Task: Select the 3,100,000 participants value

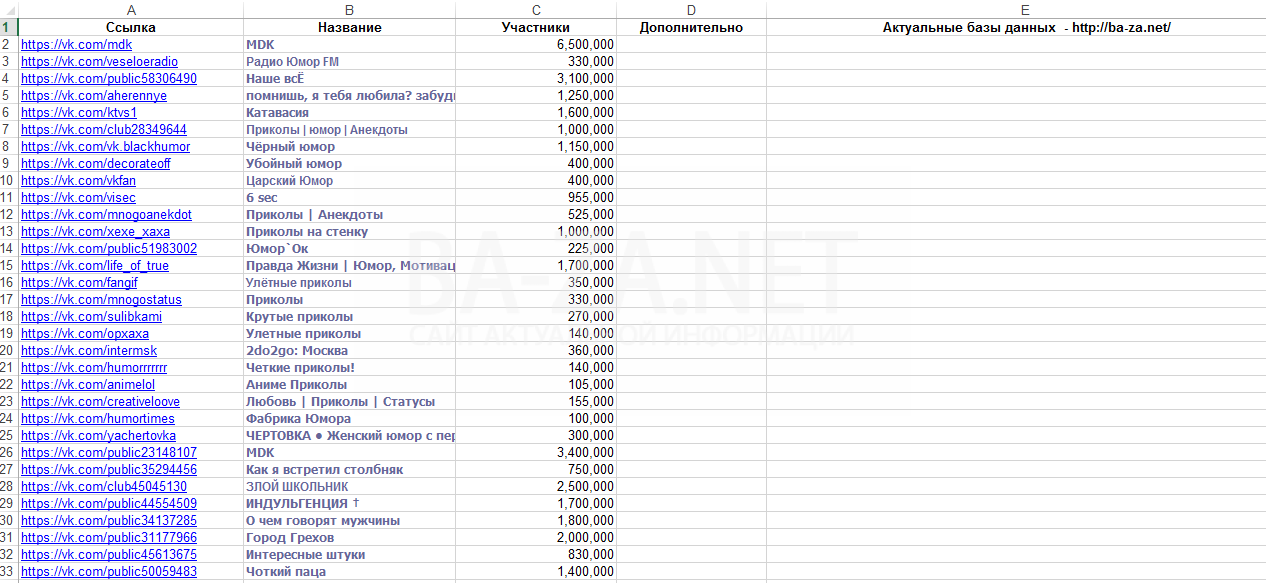Action: pyautogui.click(x=536, y=78)
